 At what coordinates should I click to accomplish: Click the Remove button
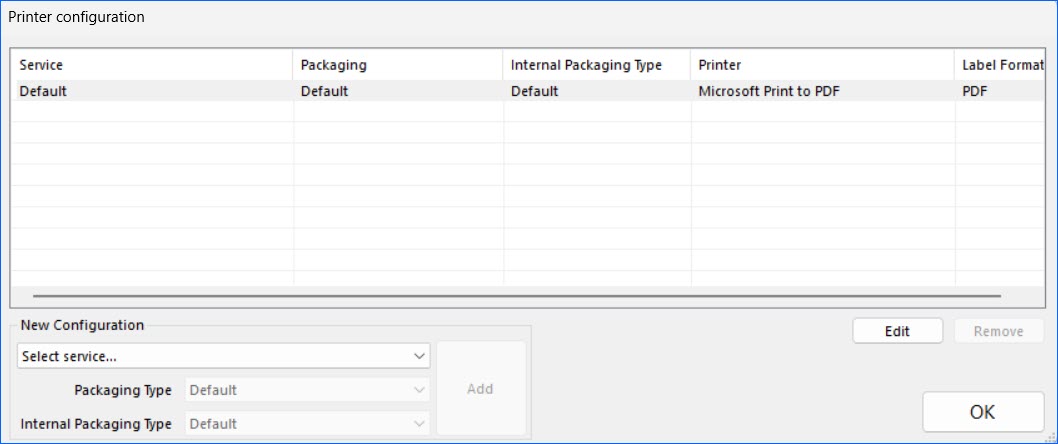998,332
